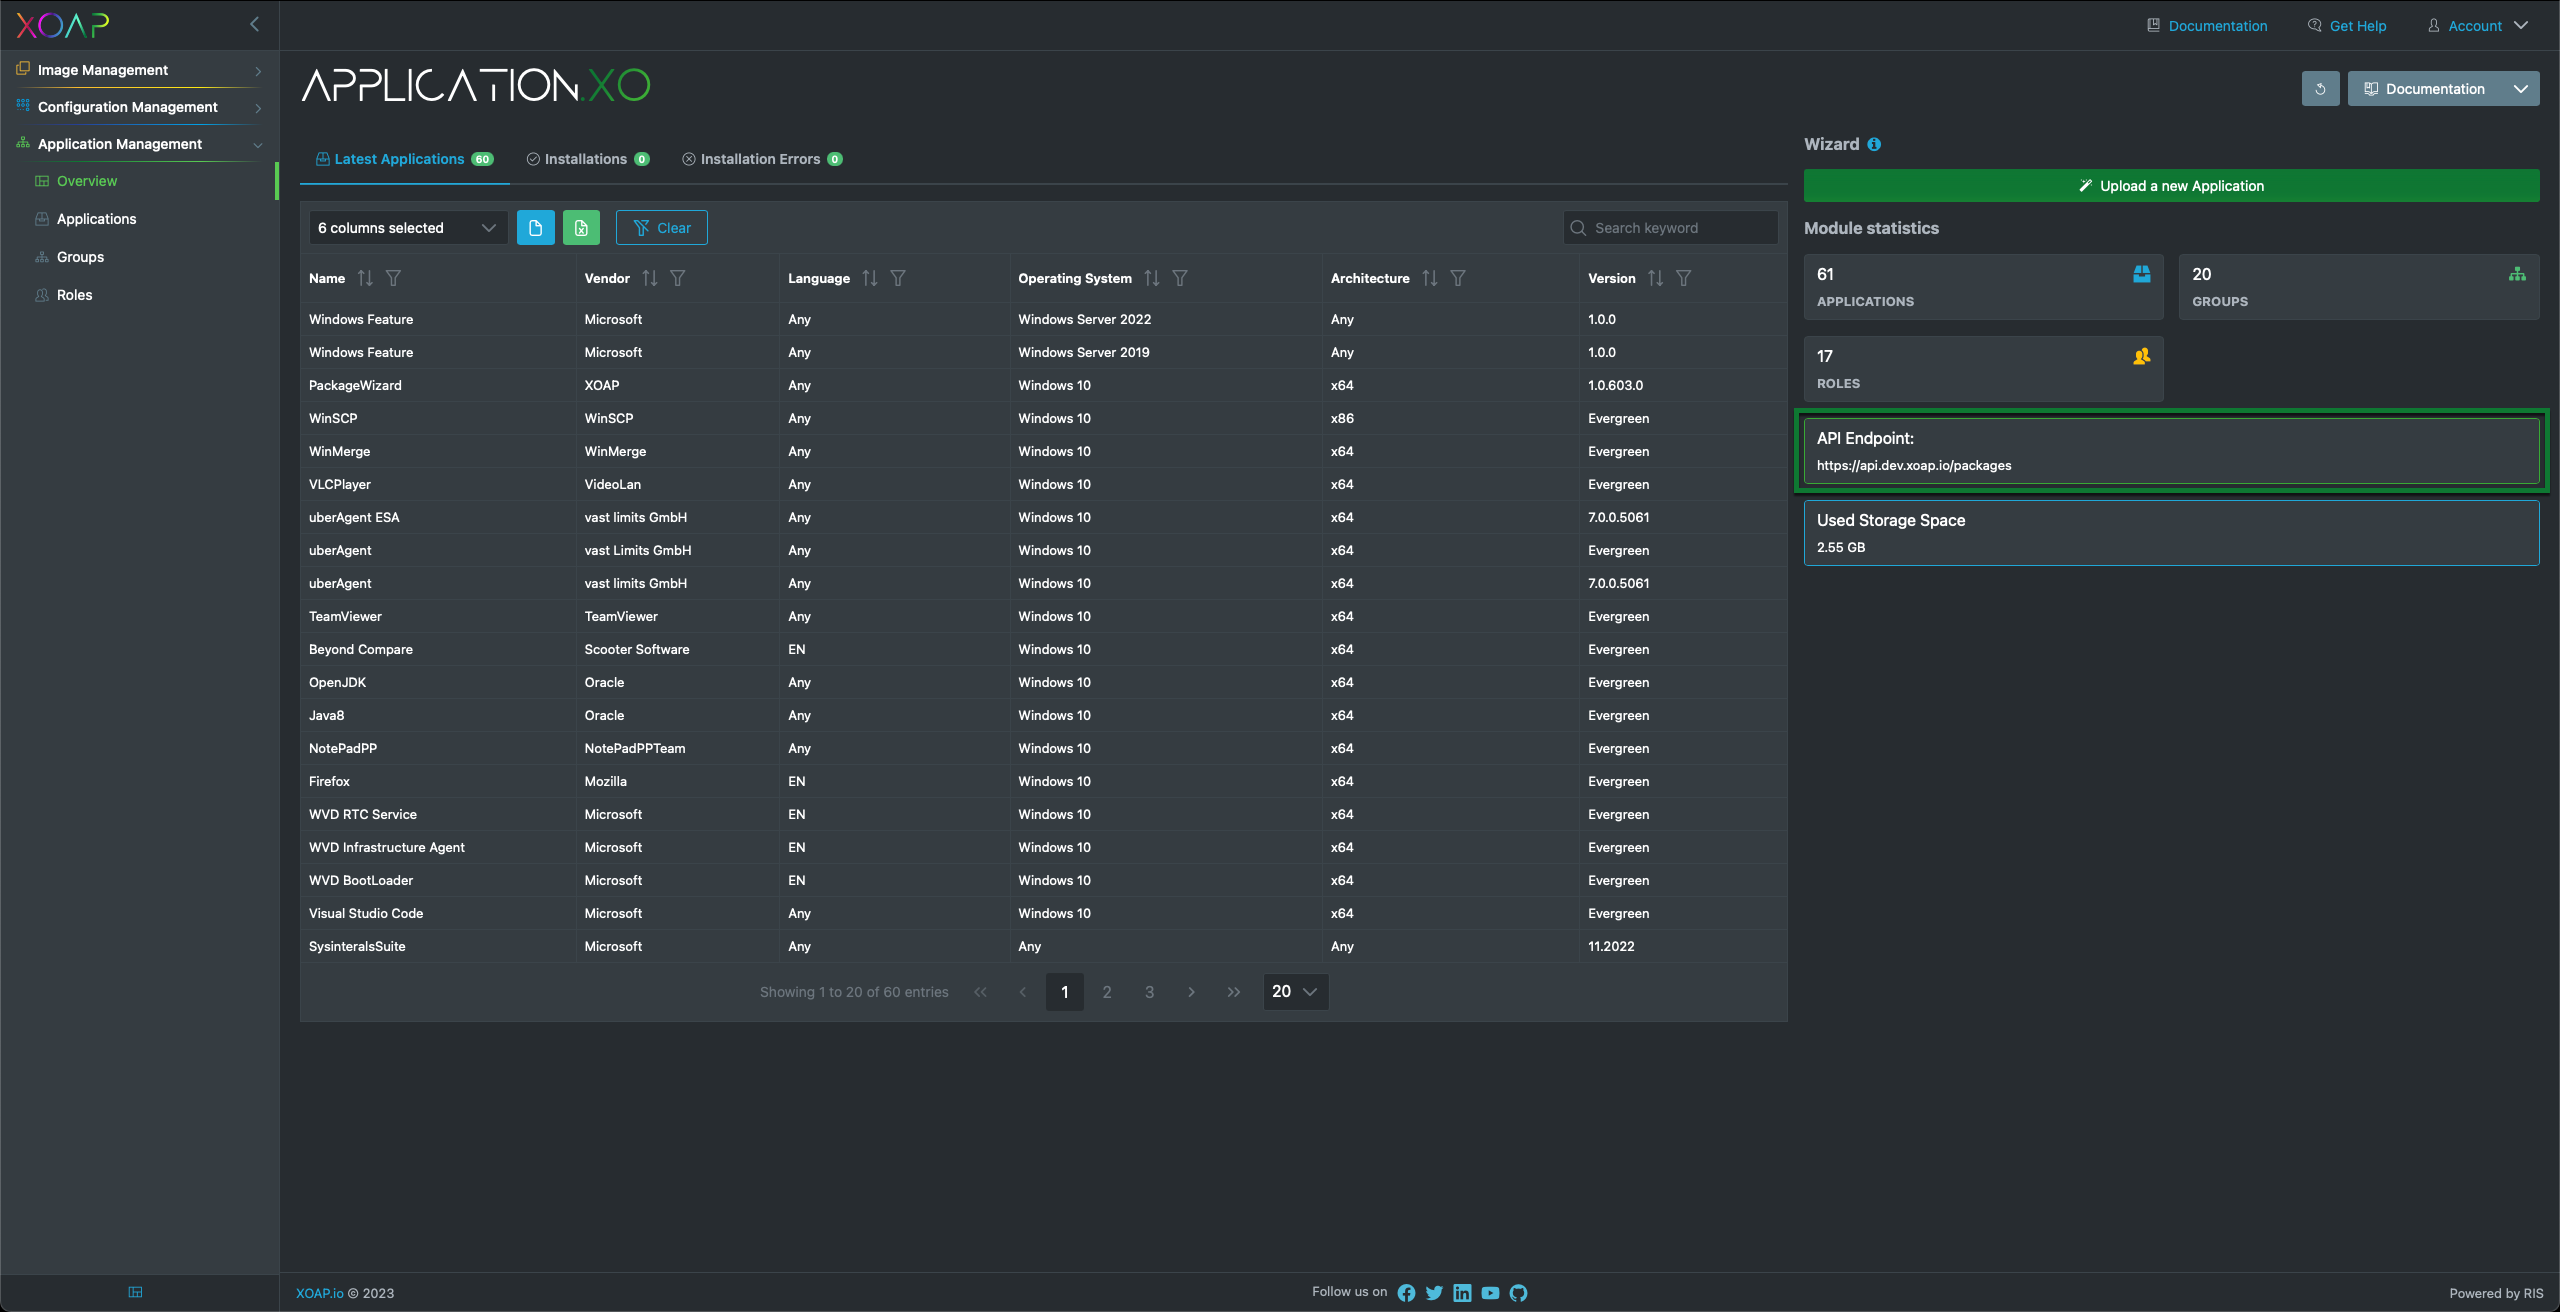The height and width of the screenshot is (1312, 2560).
Task: Sort by Vendor column arrows
Action: (x=650, y=278)
